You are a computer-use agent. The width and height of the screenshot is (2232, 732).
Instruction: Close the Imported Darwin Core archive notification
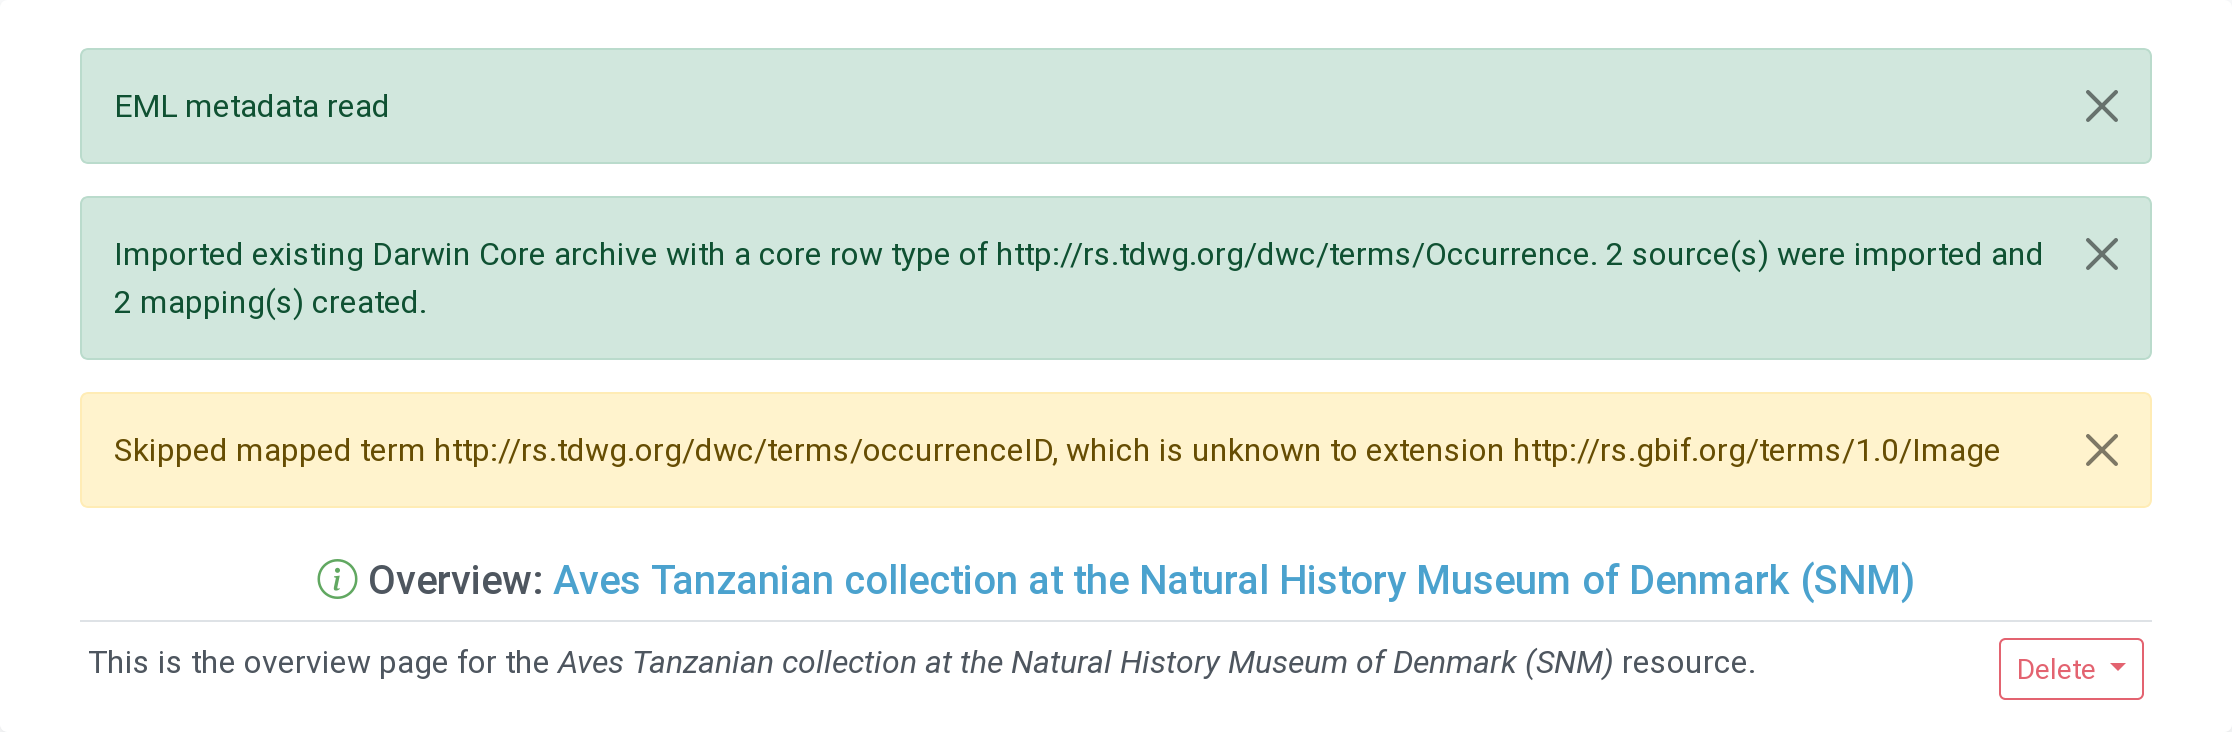2101,254
